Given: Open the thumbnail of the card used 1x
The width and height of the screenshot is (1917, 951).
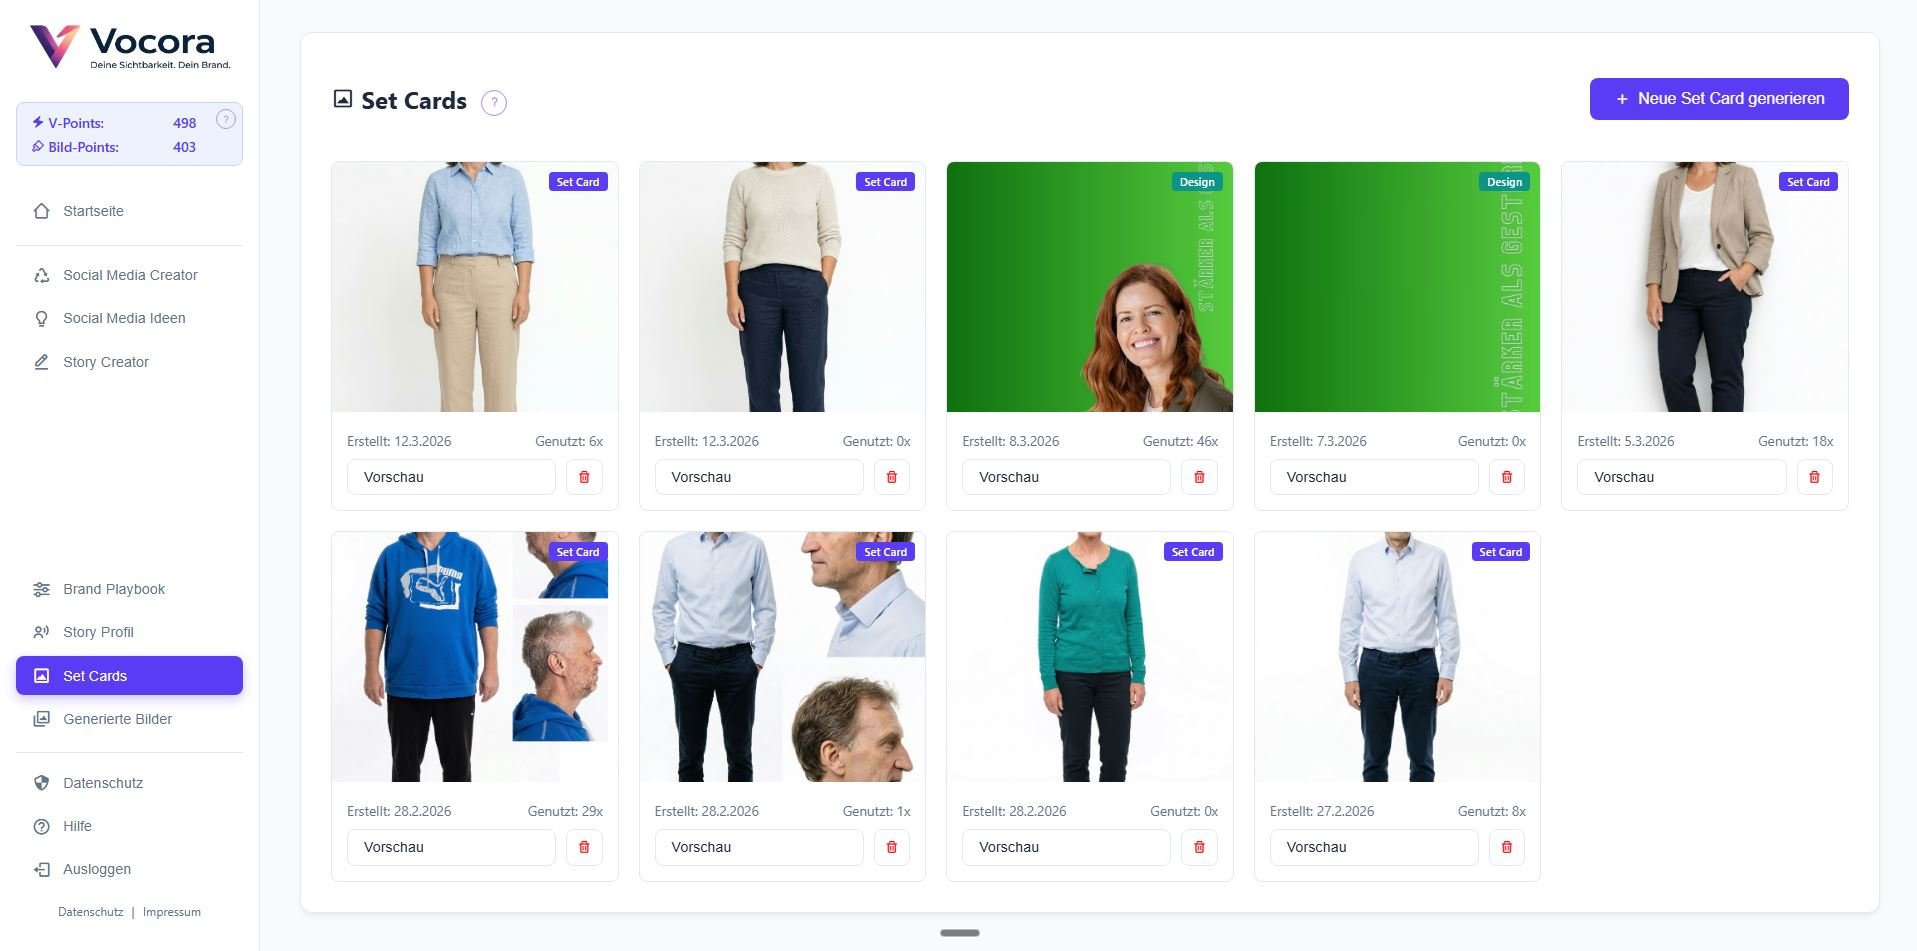Looking at the screenshot, I should 782,657.
